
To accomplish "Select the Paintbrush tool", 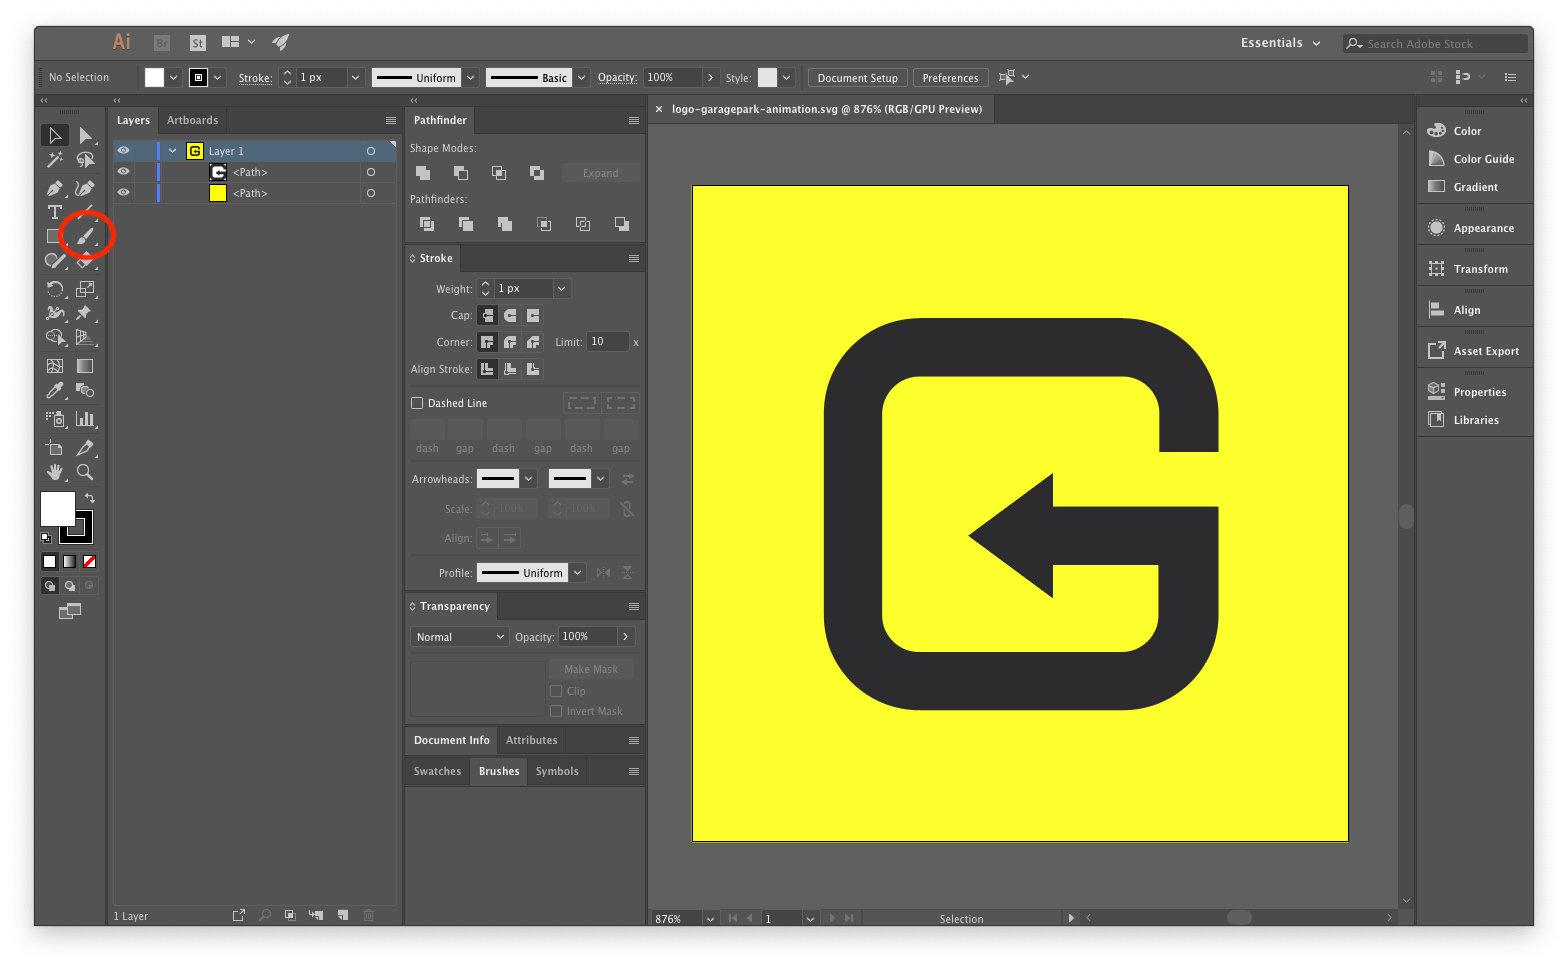I will 85,237.
